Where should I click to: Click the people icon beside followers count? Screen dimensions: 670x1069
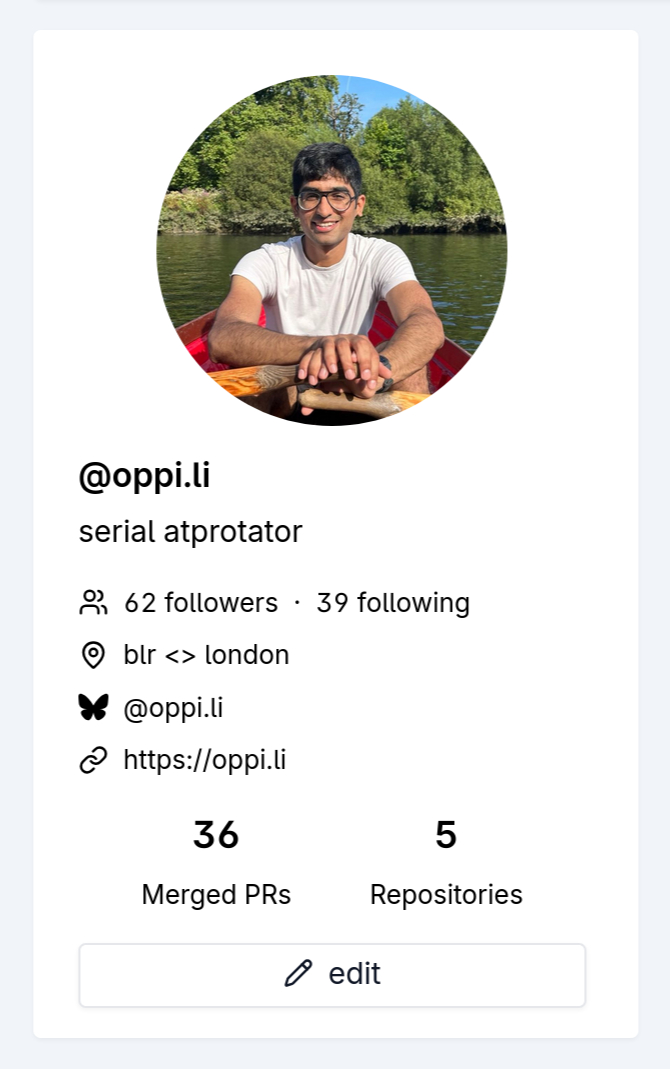click(x=93, y=603)
